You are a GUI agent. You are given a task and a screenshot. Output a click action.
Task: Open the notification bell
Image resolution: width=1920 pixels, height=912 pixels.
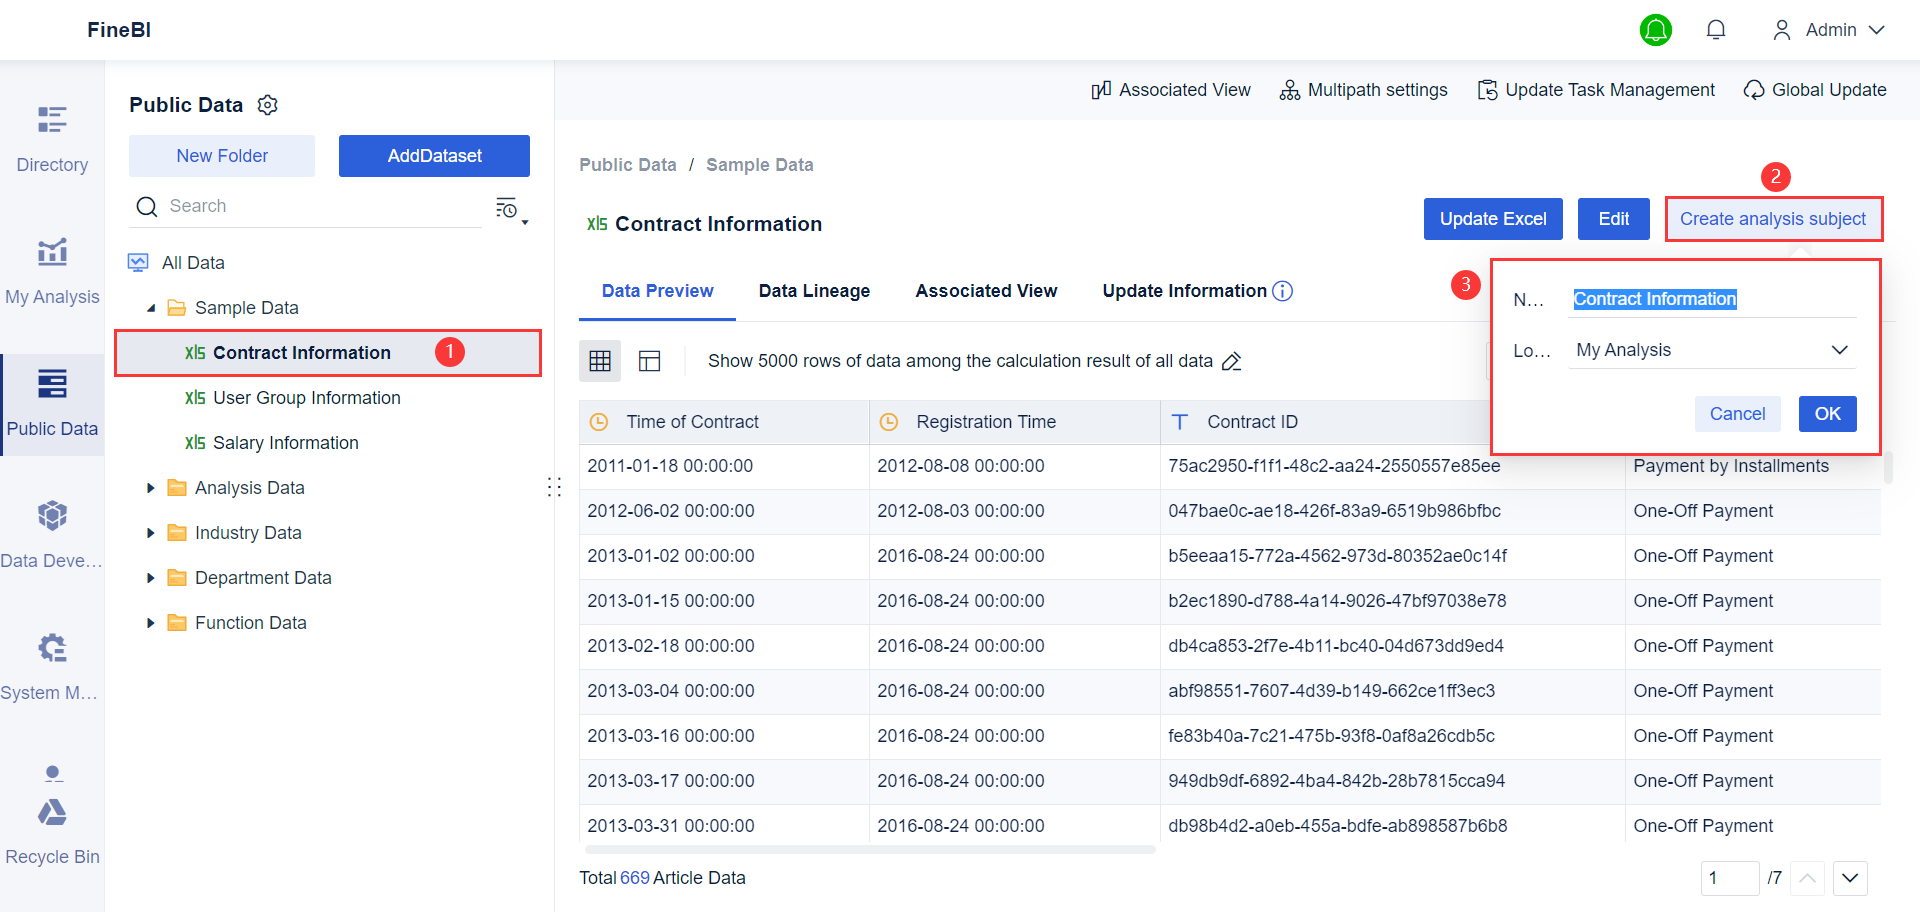click(1716, 30)
